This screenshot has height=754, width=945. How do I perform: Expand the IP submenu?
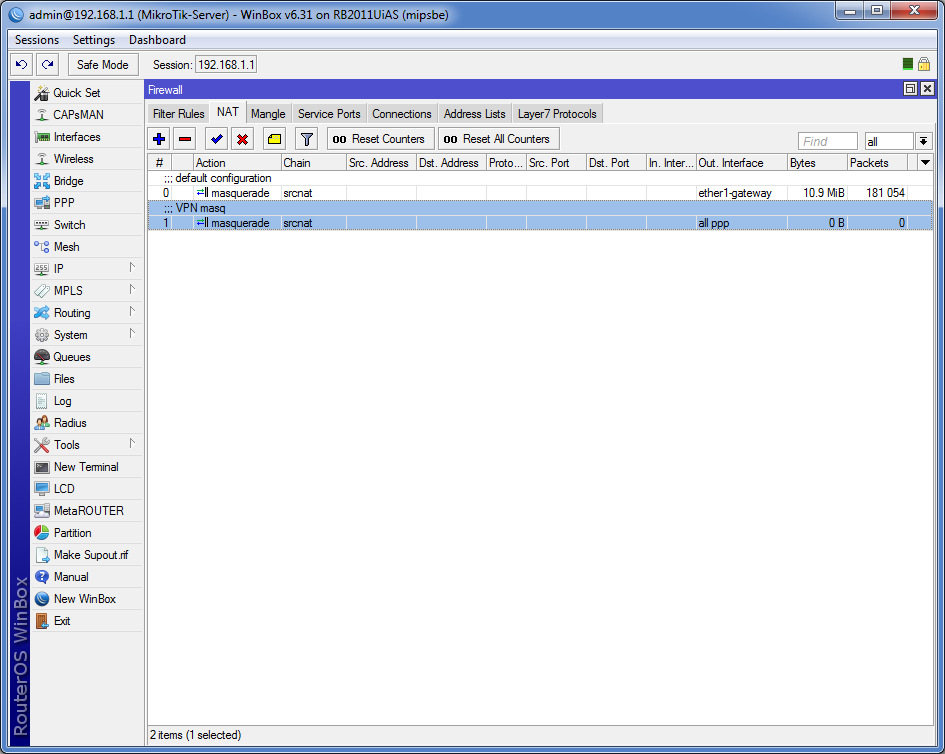(87, 269)
